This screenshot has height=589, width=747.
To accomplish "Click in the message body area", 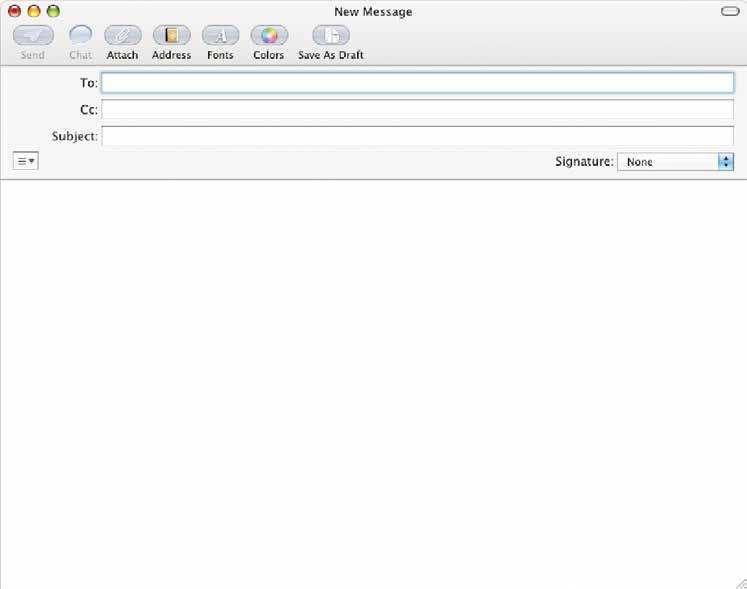I will point(374,384).
